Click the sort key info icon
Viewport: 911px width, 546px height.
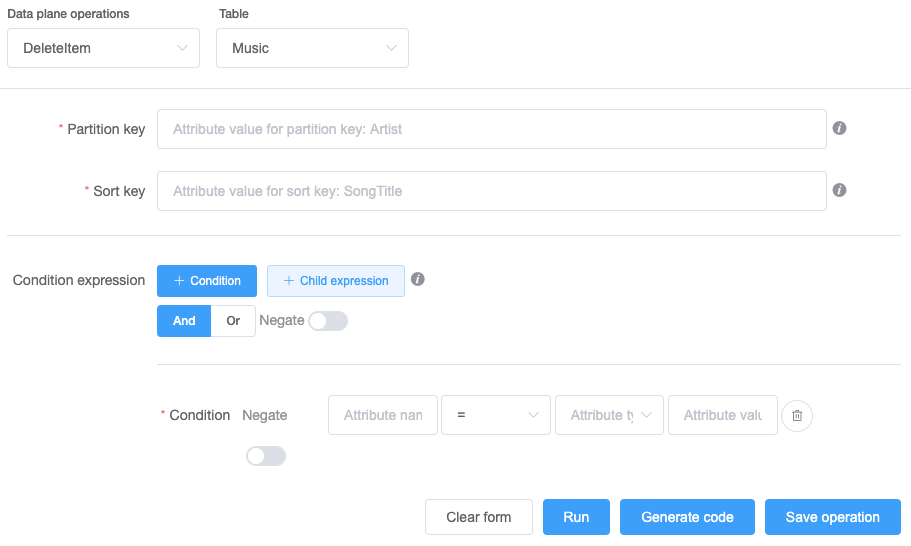[x=840, y=190]
